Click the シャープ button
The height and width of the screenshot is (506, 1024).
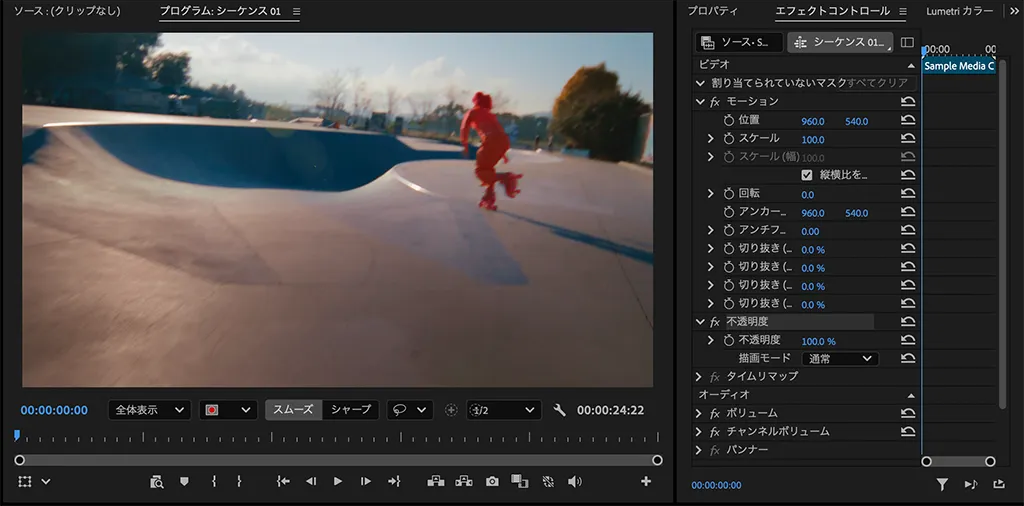[351, 410]
